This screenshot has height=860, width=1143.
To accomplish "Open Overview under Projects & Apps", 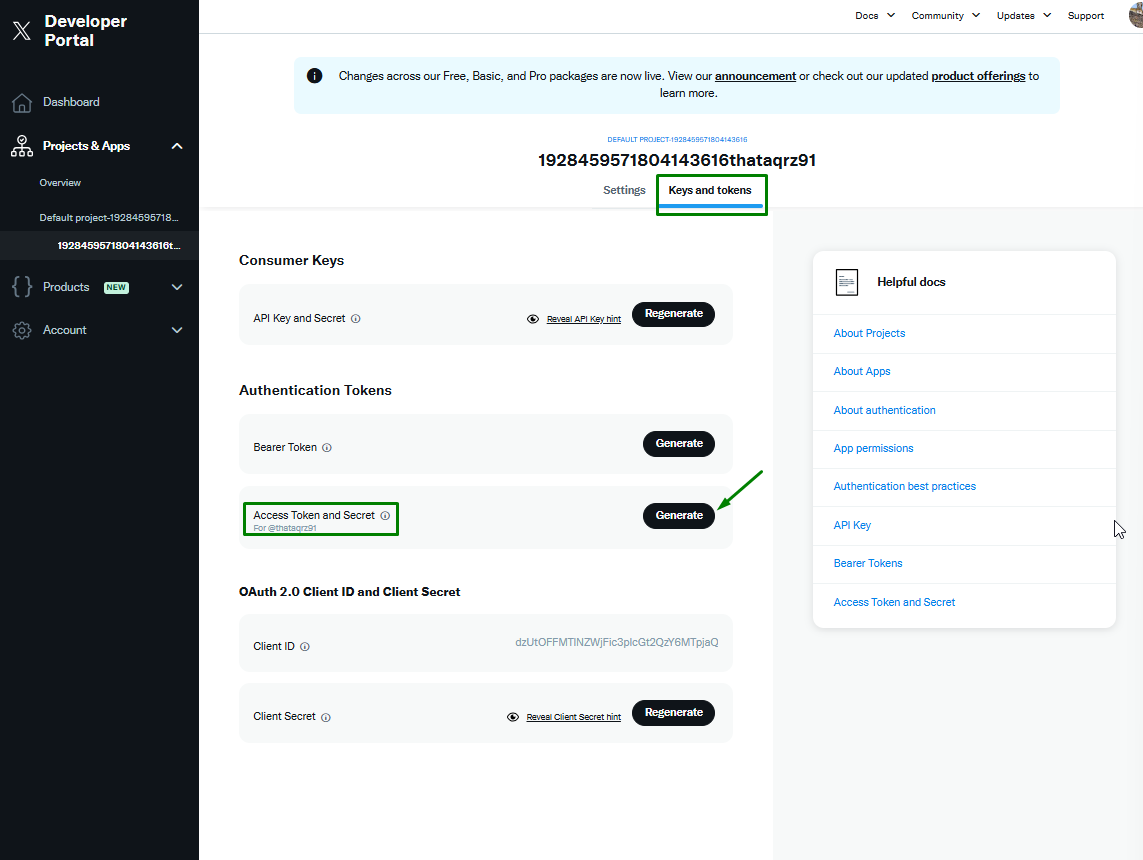I will coord(60,183).
